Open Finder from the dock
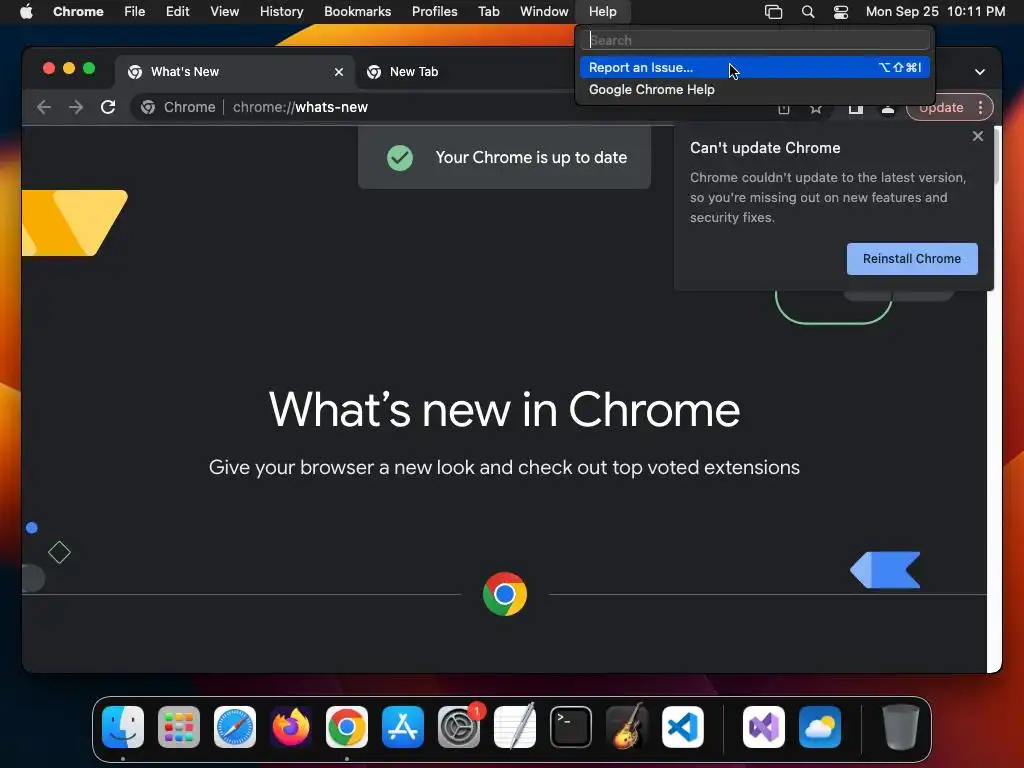The height and width of the screenshot is (768, 1024). pyautogui.click(x=123, y=727)
